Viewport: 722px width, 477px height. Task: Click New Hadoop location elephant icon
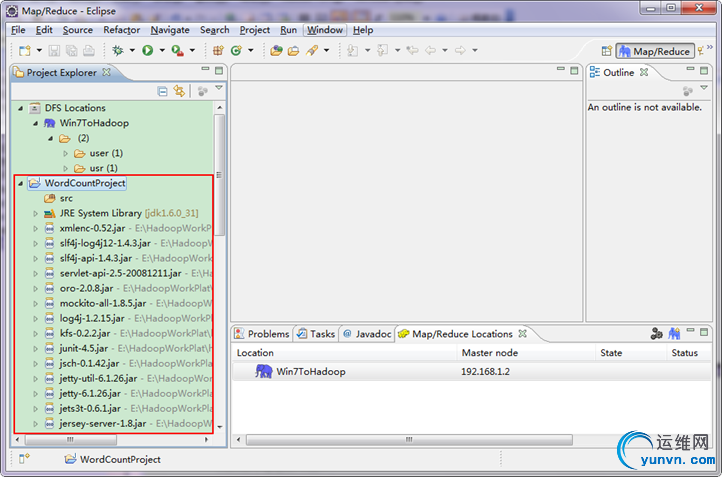pos(674,334)
